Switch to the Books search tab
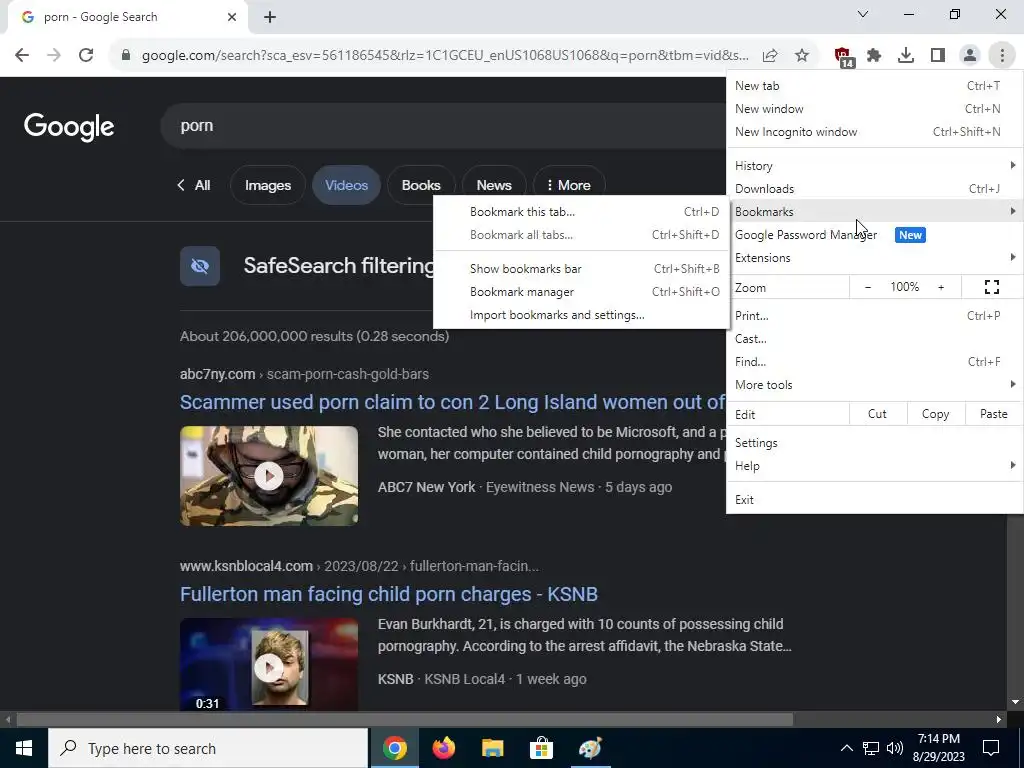The image size is (1024, 768). [421, 185]
